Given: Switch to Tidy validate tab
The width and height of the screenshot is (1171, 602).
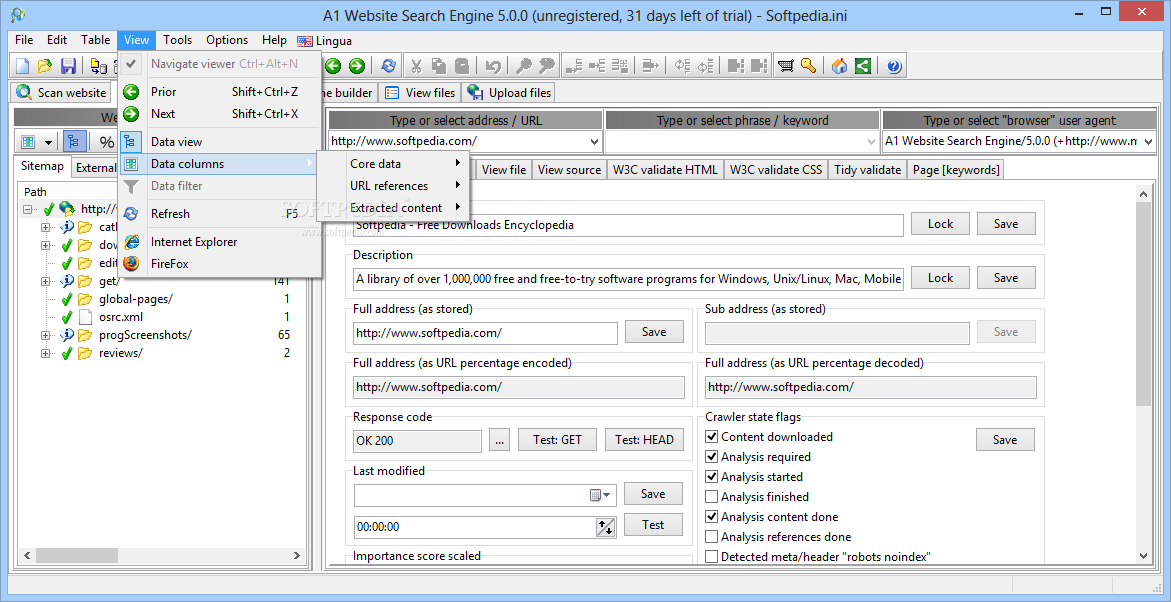Looking at the screenshot, I should (x=868, y=170).
